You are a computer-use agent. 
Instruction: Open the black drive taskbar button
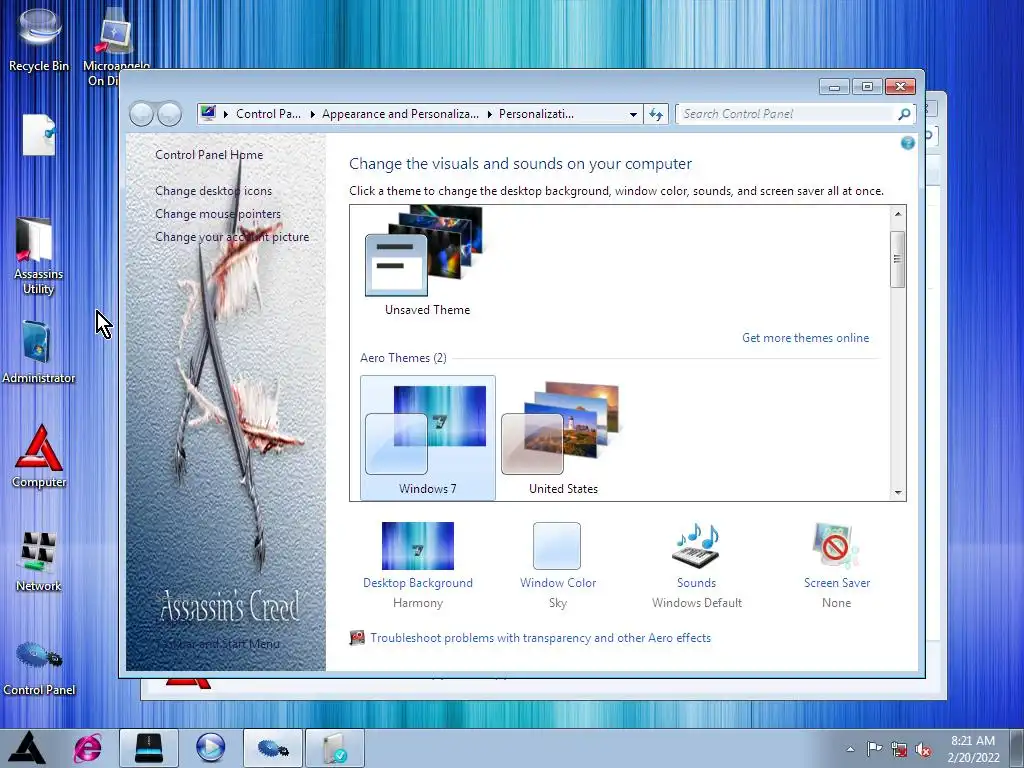coord(149,748)
